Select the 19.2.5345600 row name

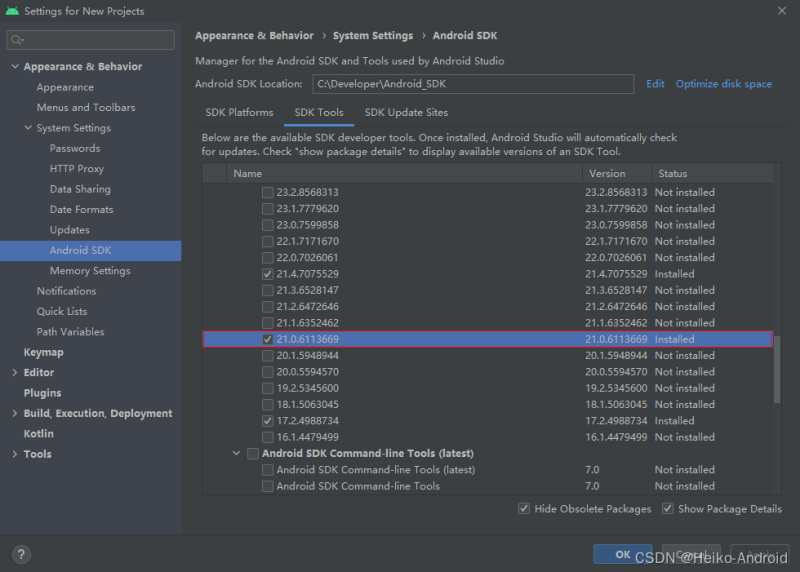click(308, 388)
